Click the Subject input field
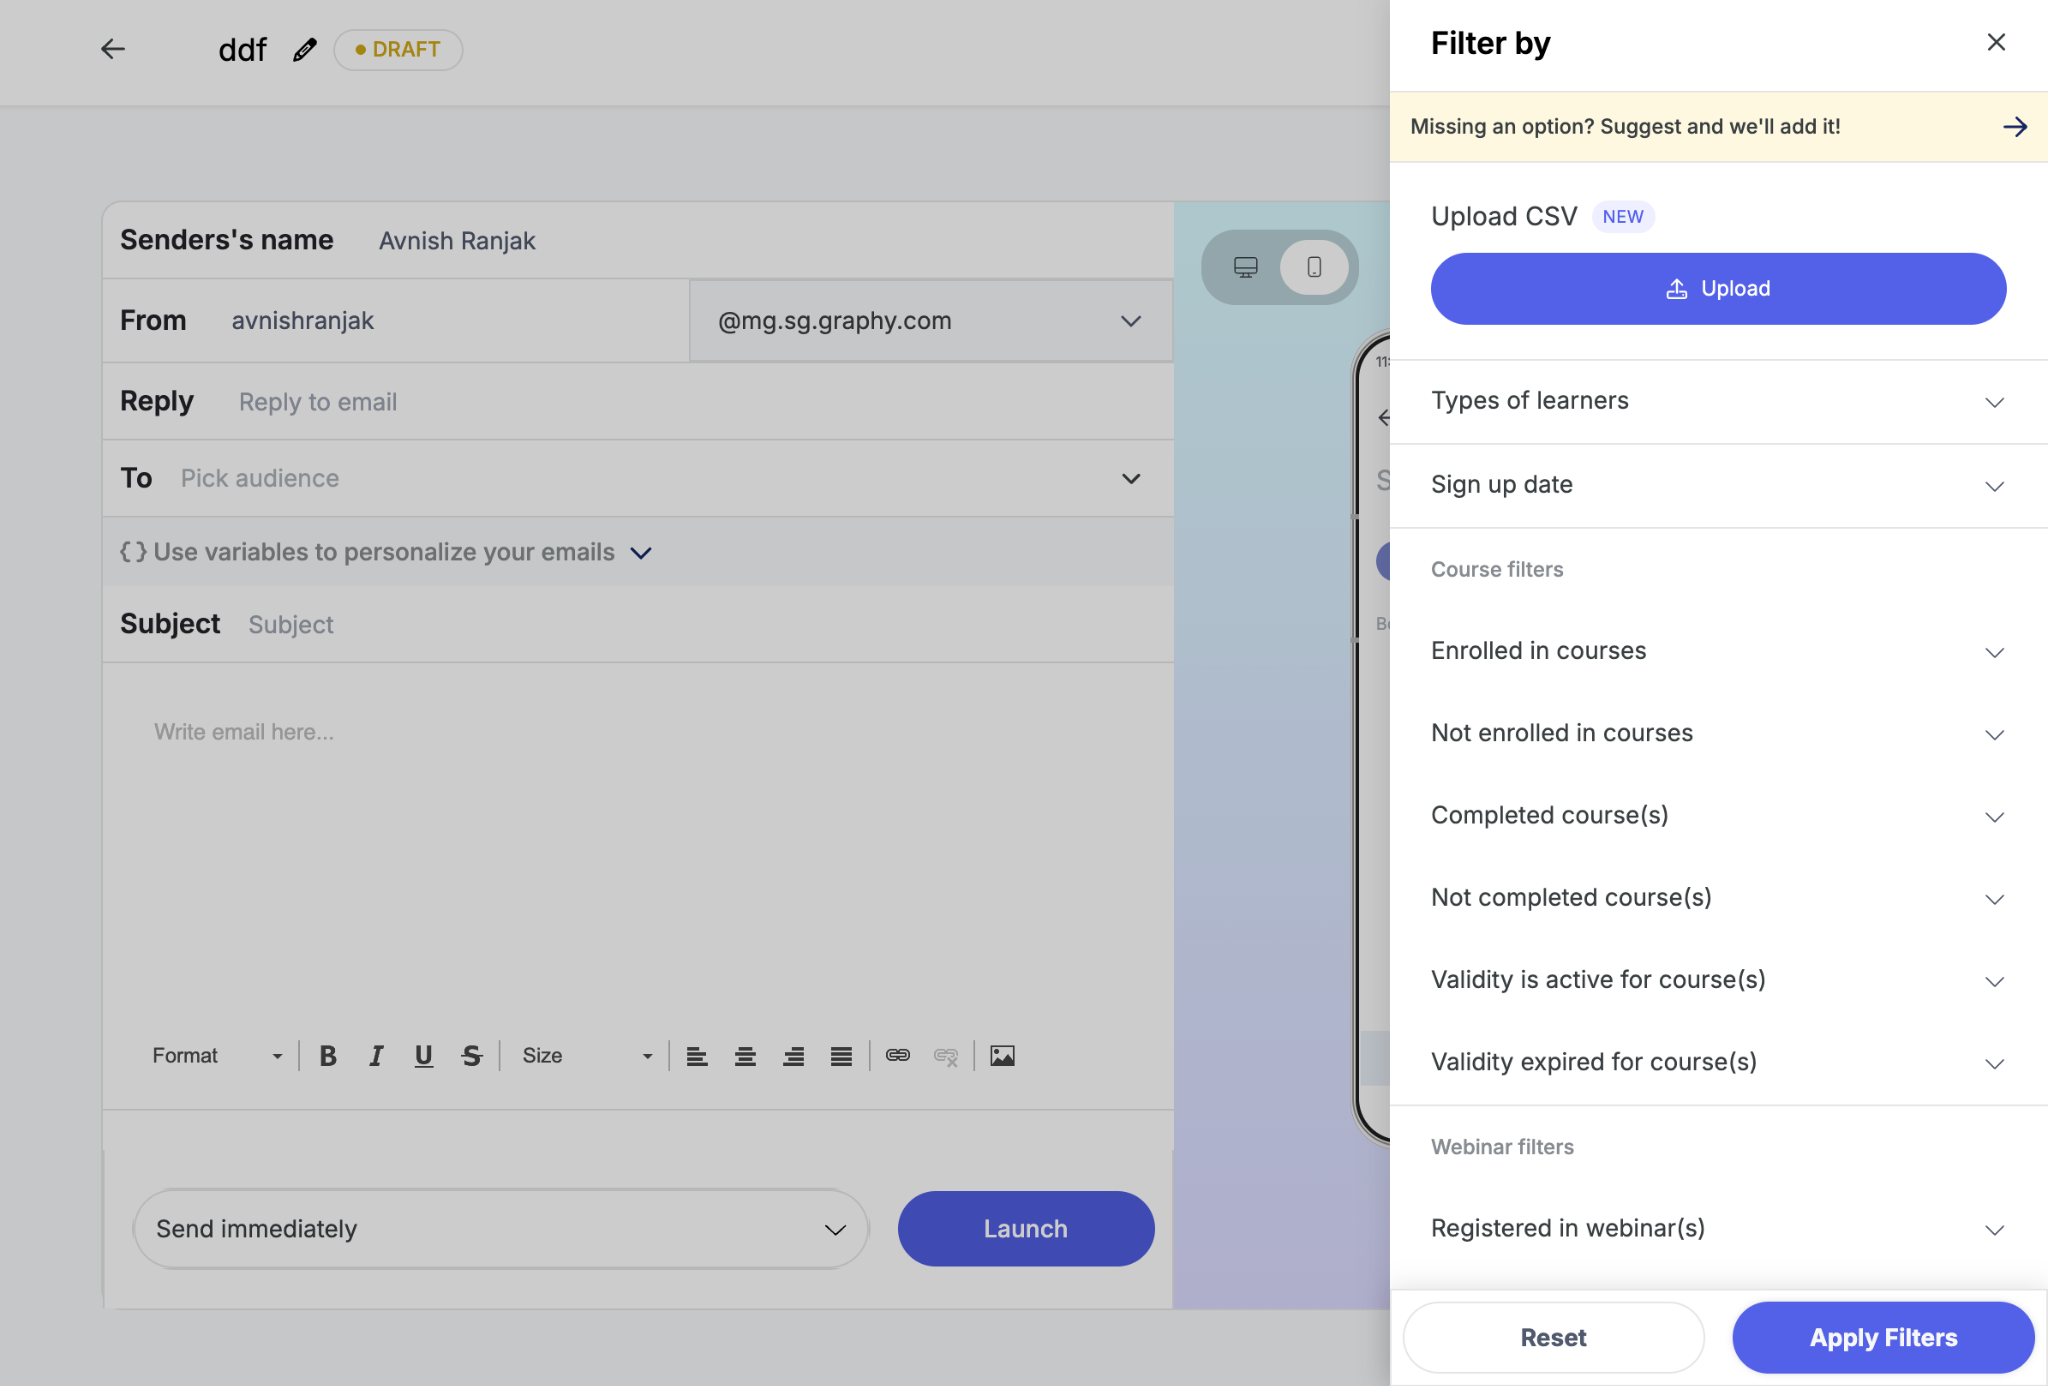 705,625
